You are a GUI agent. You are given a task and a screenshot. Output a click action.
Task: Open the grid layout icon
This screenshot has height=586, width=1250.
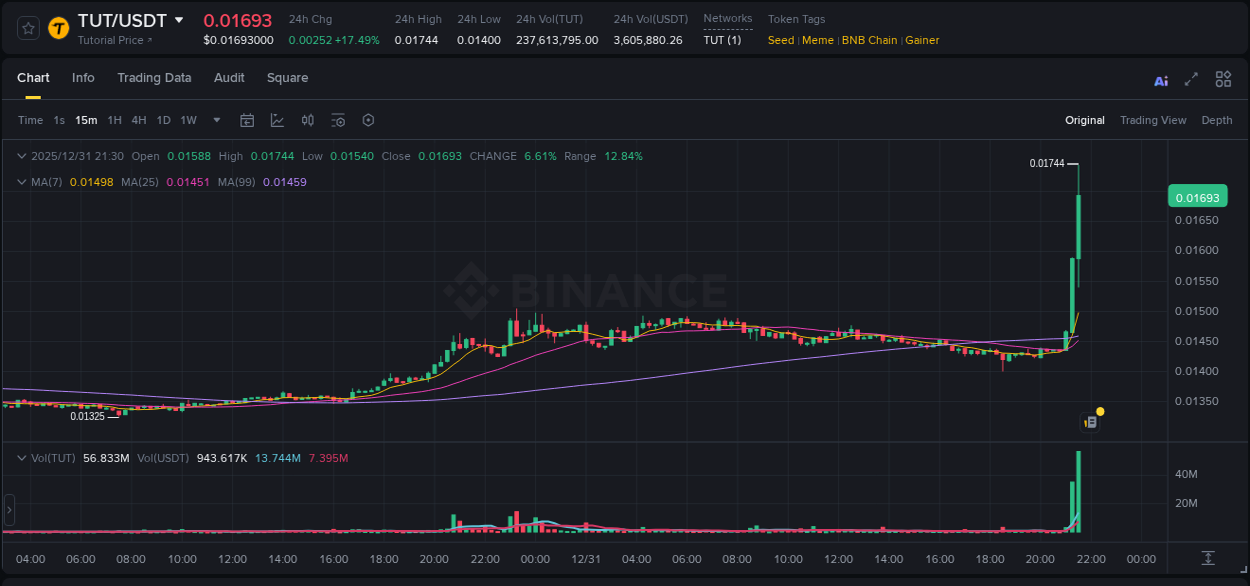click(1223, 79)
